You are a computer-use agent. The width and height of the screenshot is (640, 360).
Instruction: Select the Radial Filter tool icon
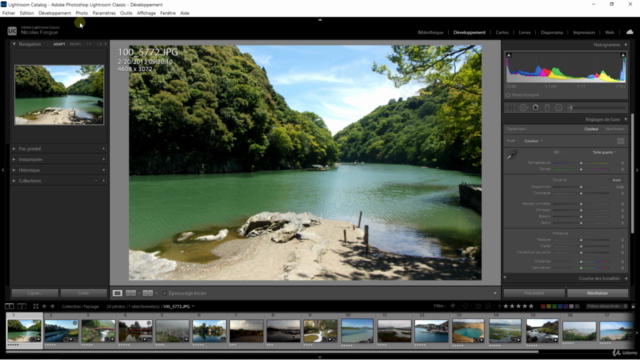click(559, 108)
